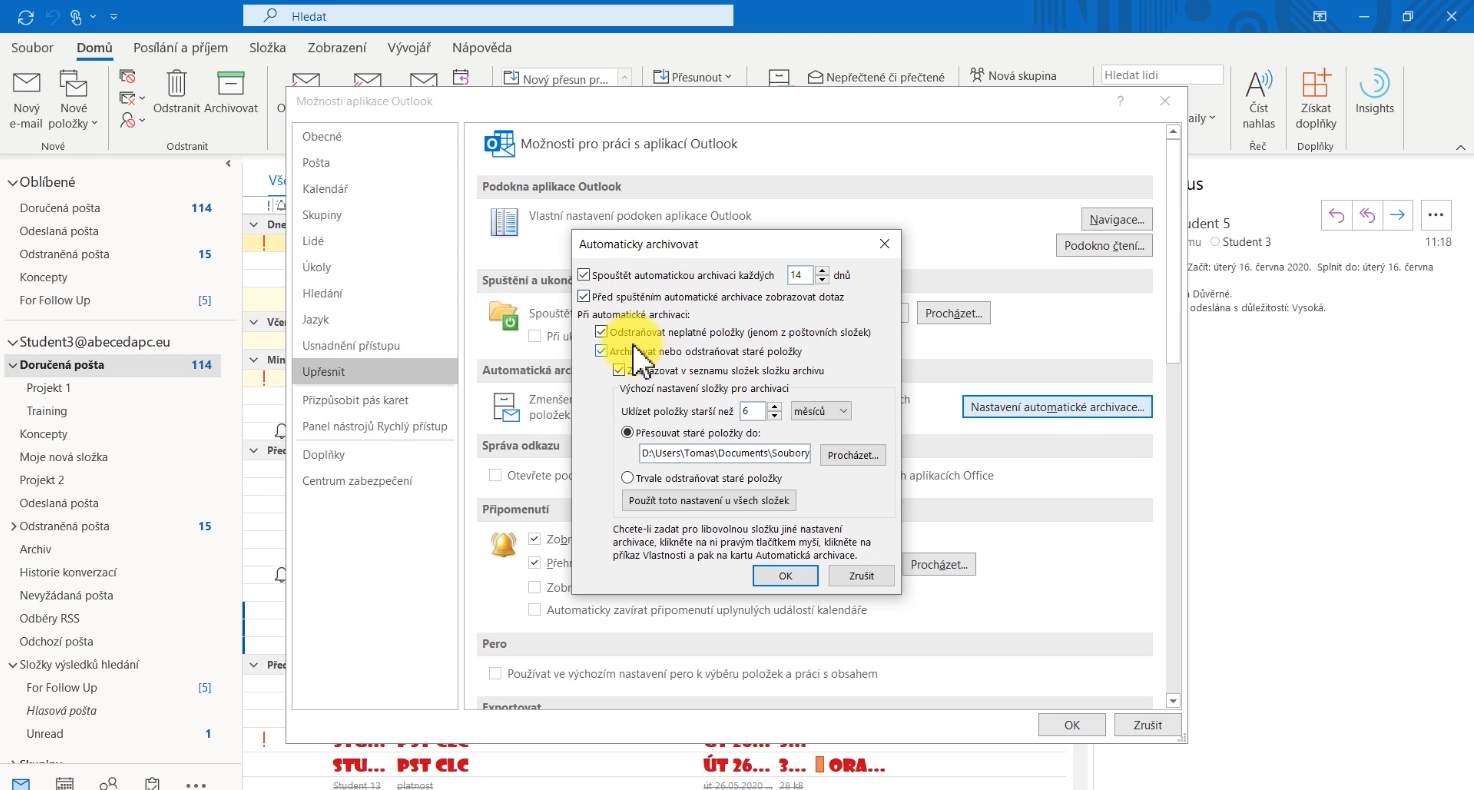Increase the 14 days spinner value

(x=823, y=270)
